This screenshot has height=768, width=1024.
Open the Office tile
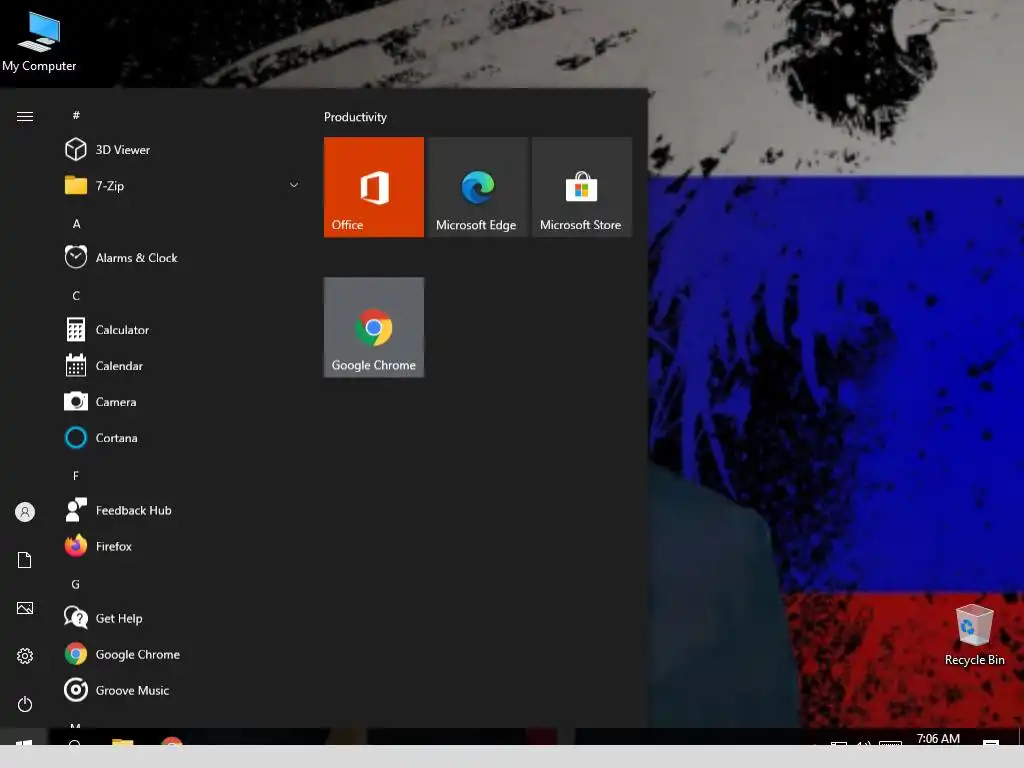tap(374, 187)
